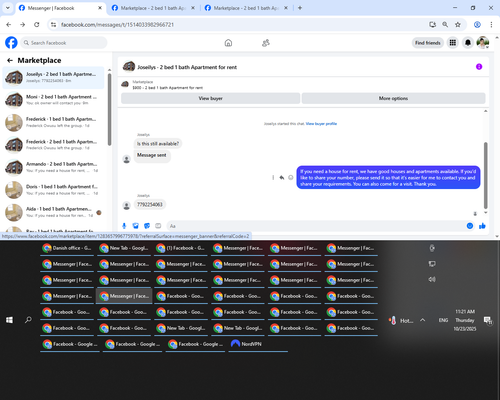The image size is (500, 400).
Task: Click the voice clip microphone icon
Action: pyautogui.click(x=124, y=226)
